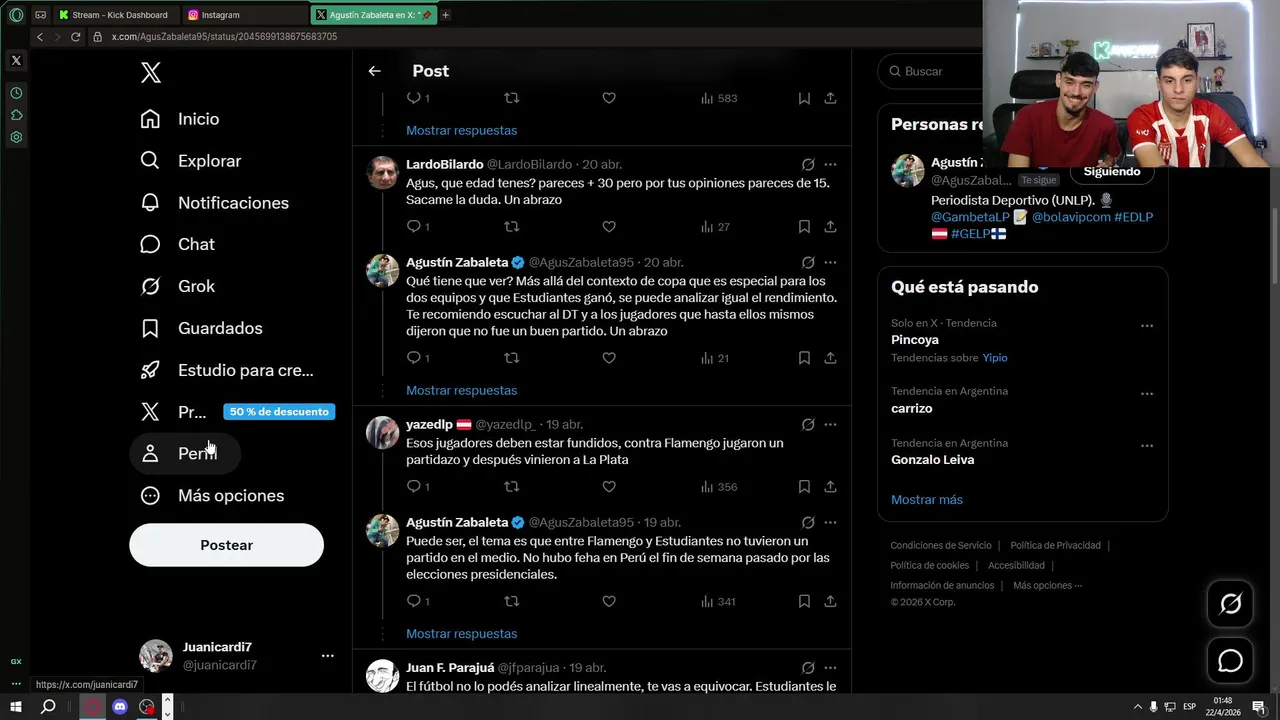Screen dimensions: 1280x720
Task: Open Política de Privacidad link
Action: [x=1055, y=545]
